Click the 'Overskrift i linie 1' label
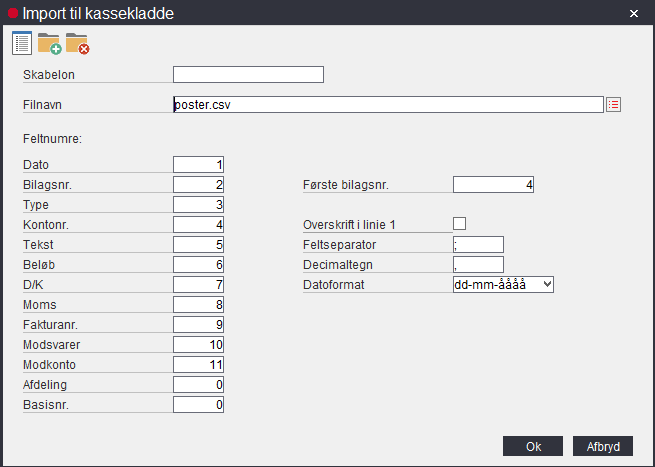 tap(349, 225)
